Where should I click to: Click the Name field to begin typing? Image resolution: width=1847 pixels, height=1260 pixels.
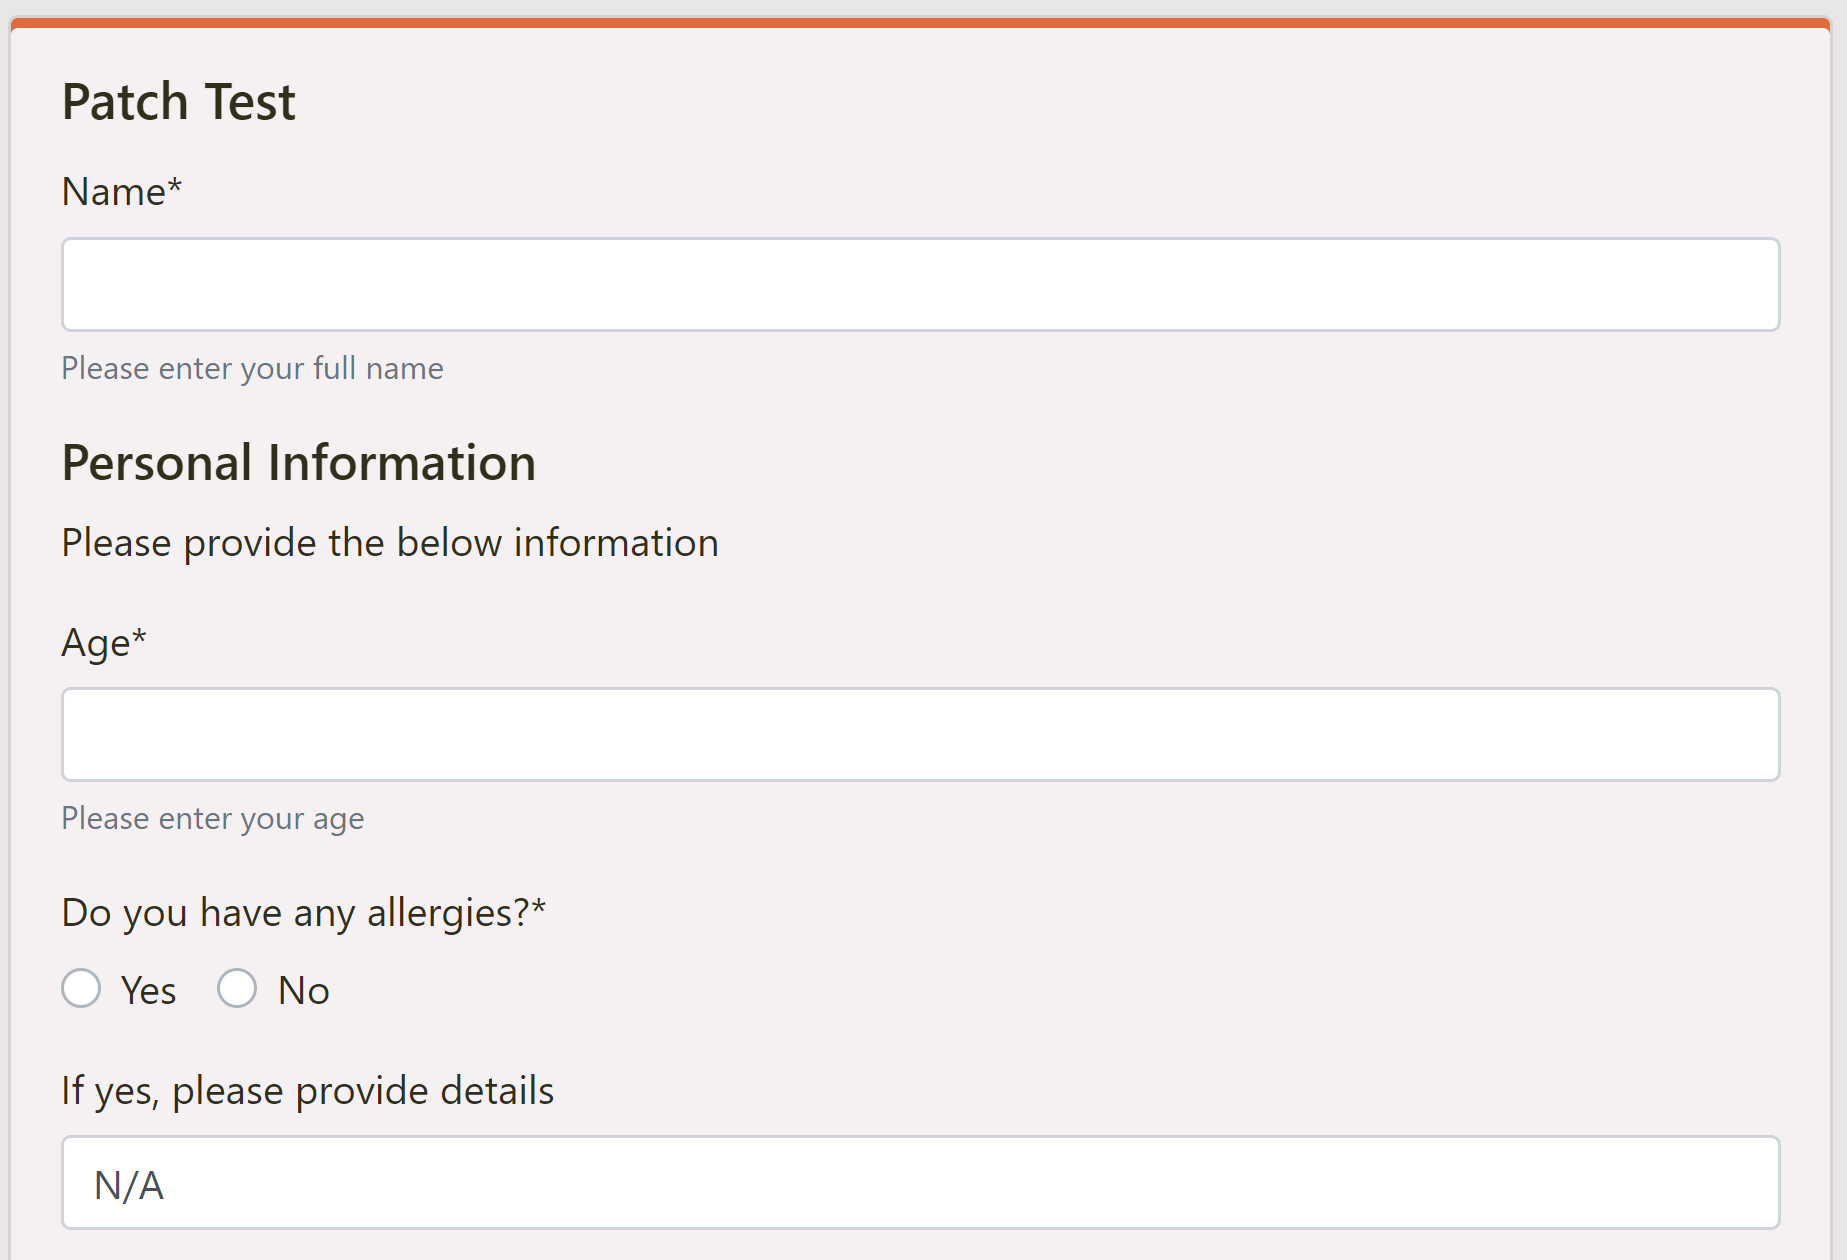(x=920, y=284)
